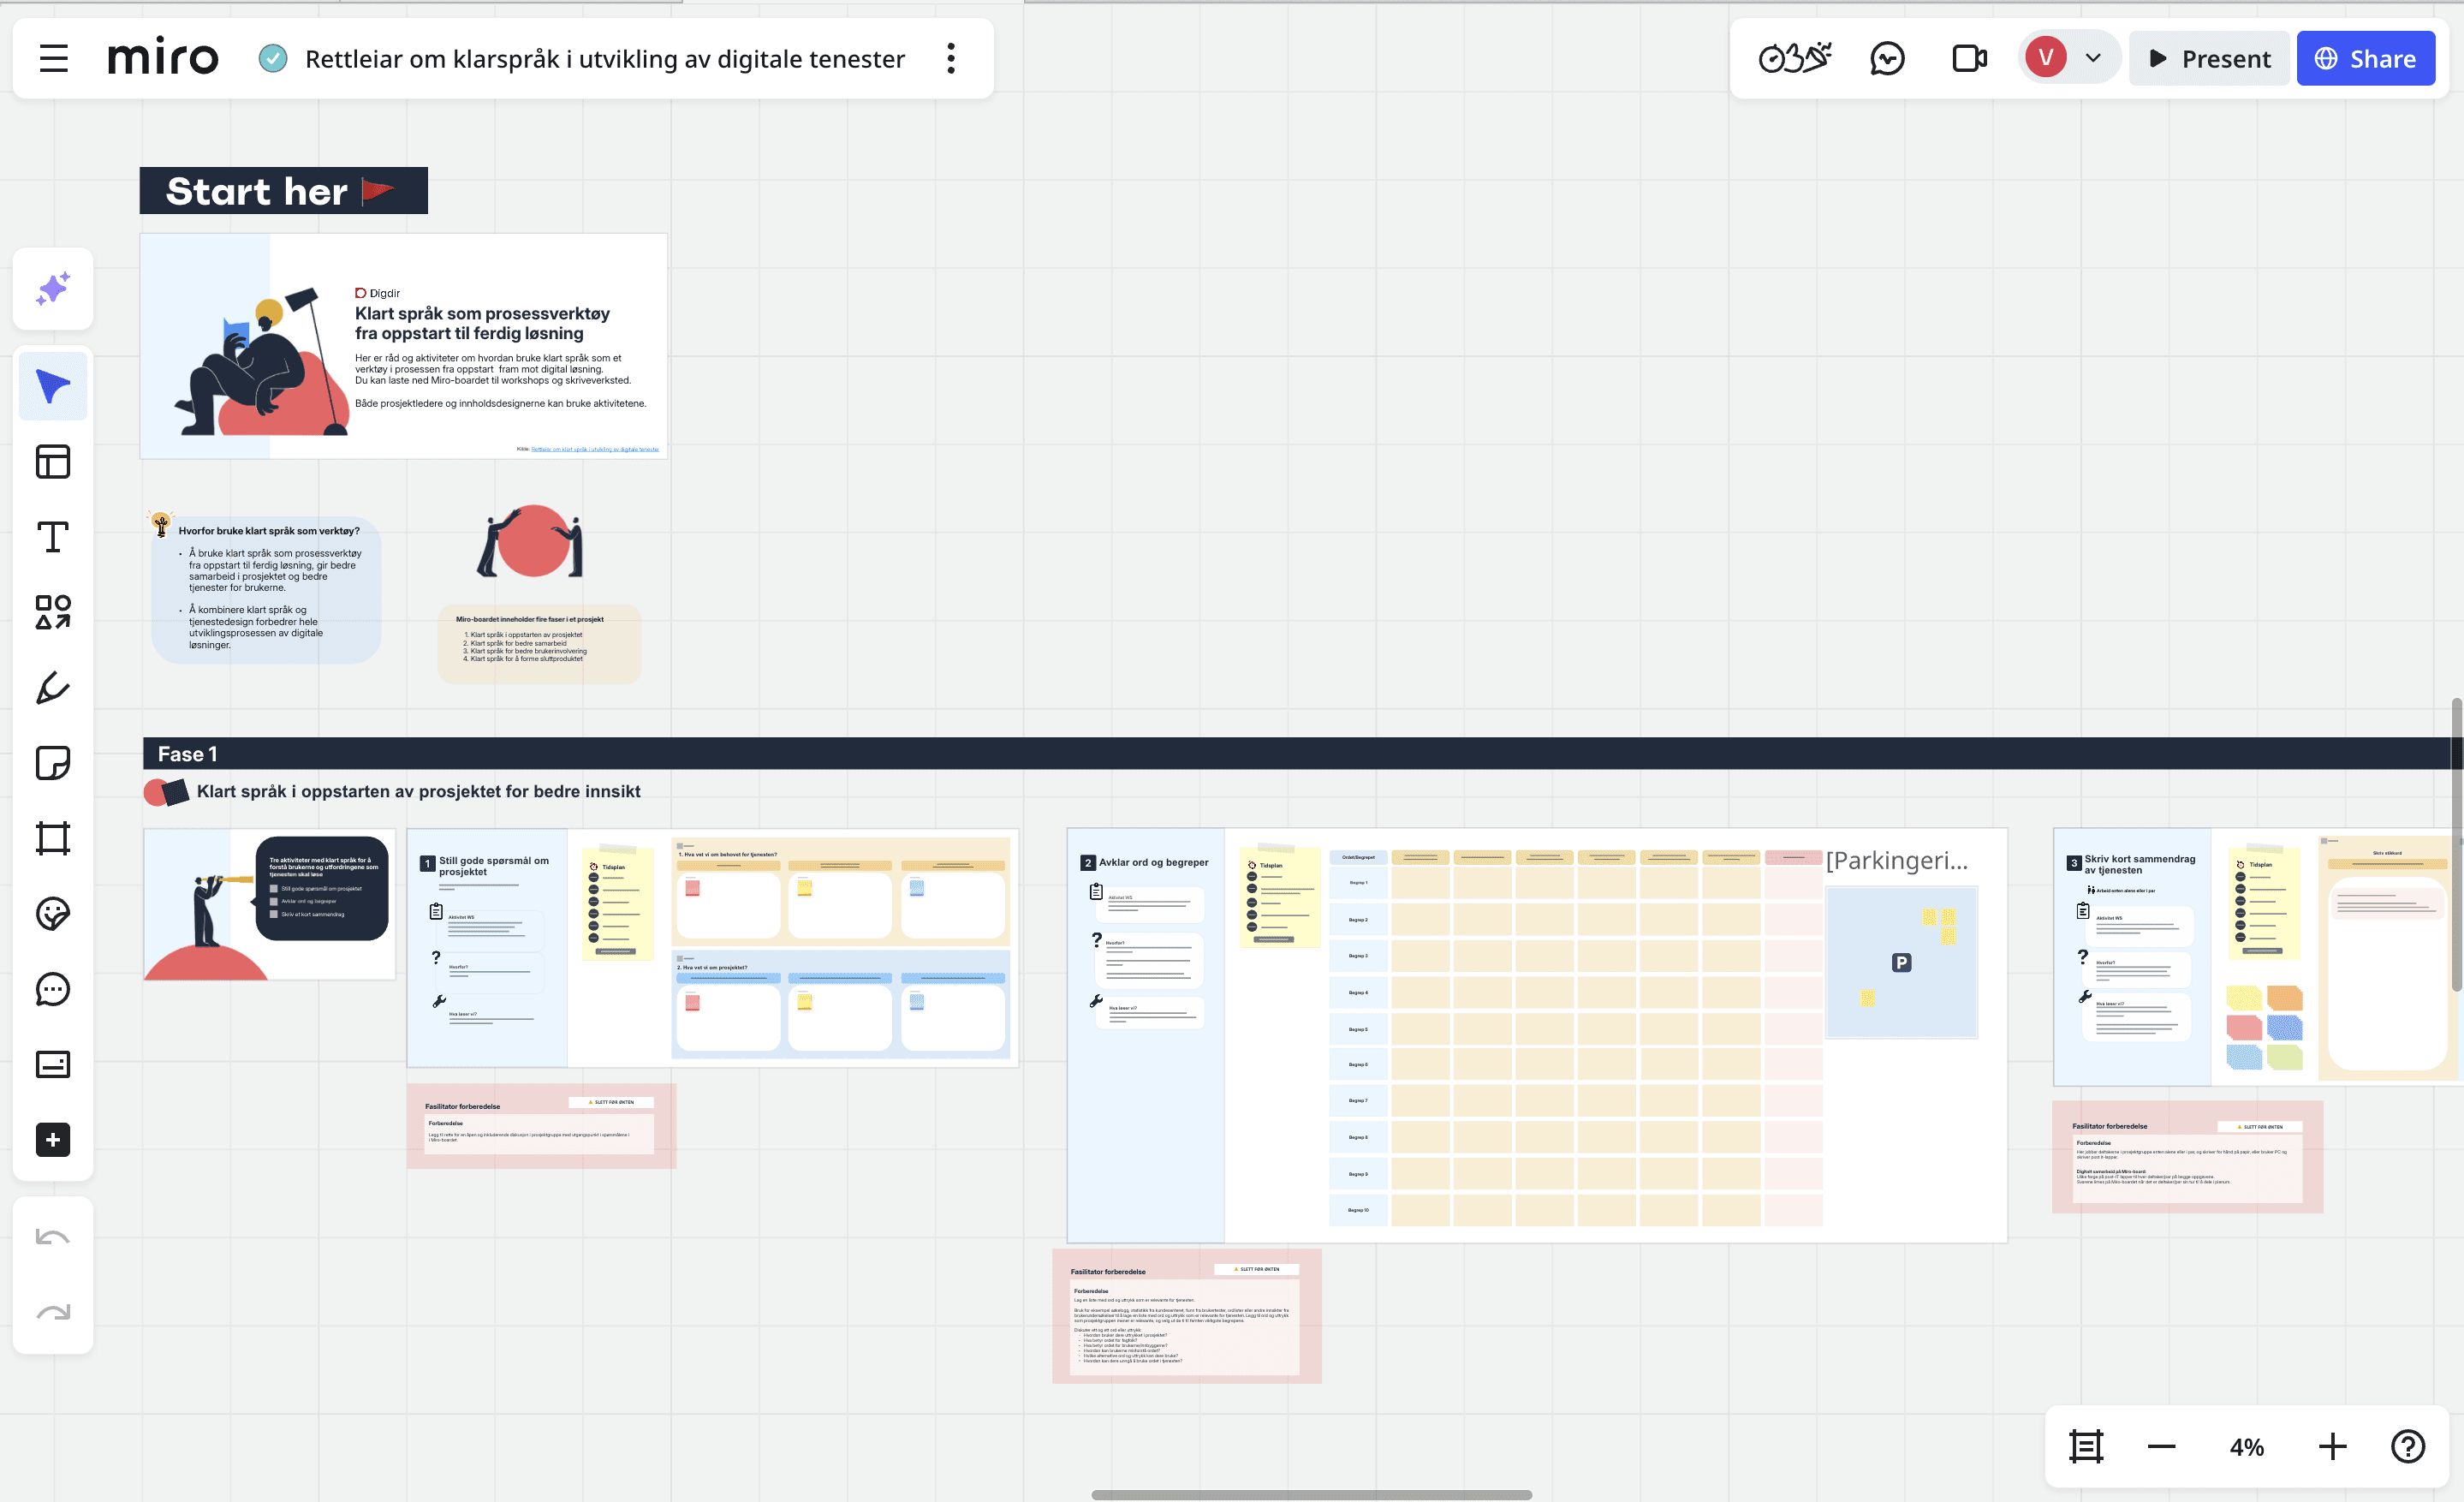
Task: Click the Present button
Action: [x=2209, y=59]
